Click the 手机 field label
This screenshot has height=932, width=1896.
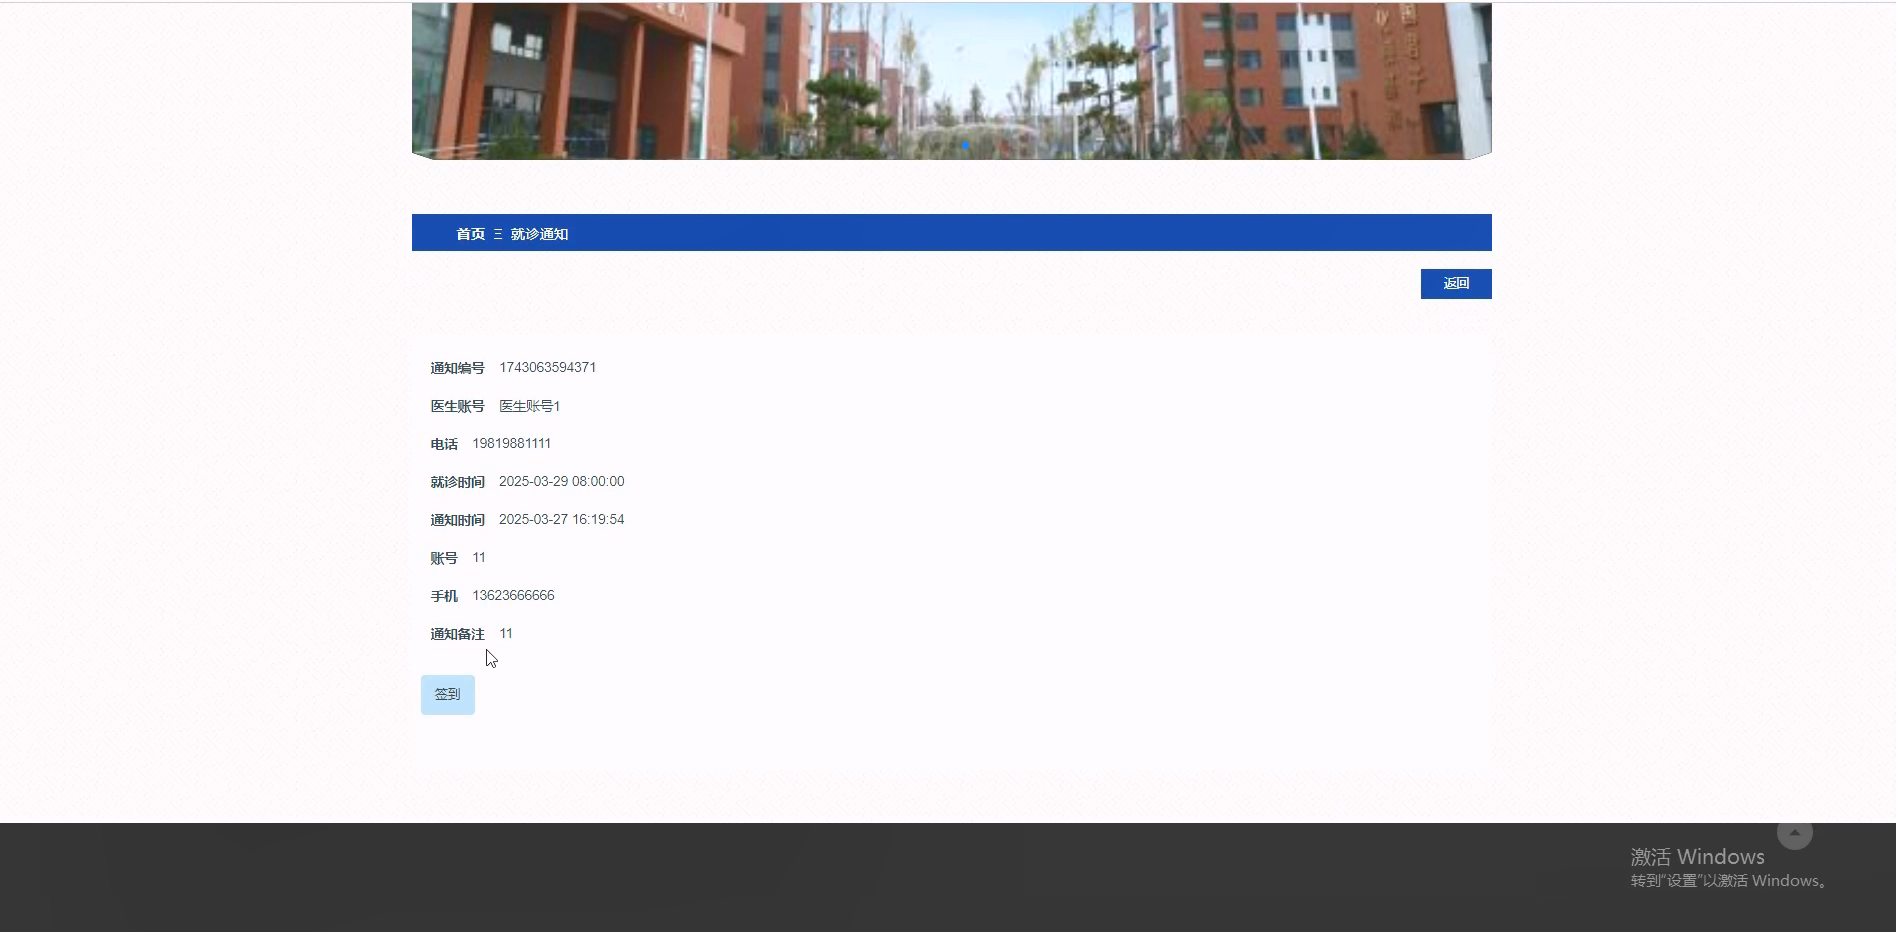point(444,596)
